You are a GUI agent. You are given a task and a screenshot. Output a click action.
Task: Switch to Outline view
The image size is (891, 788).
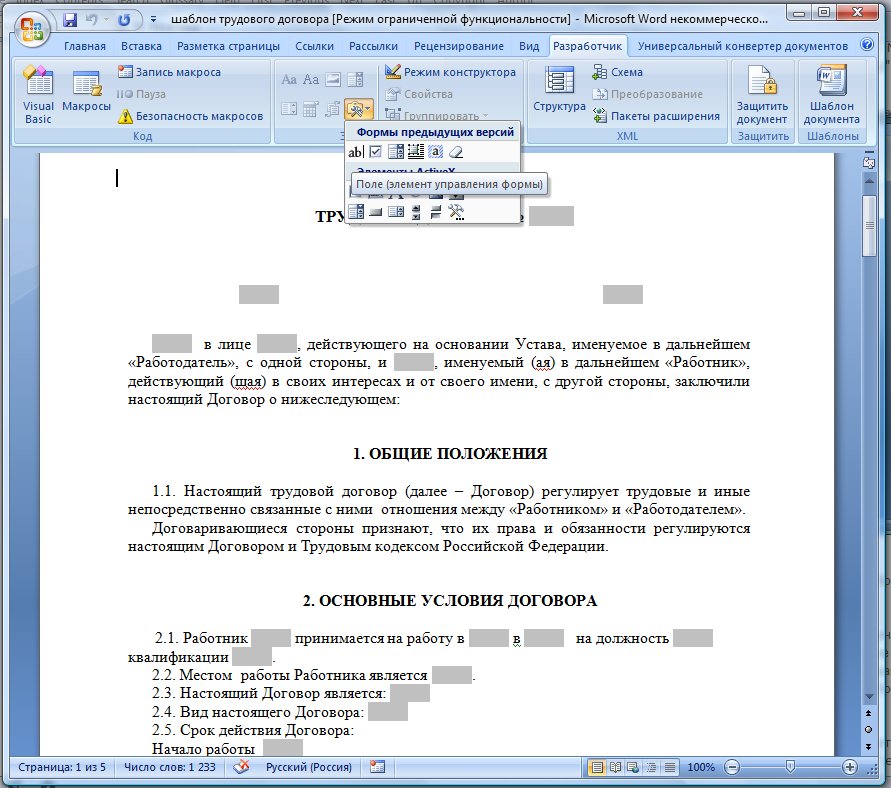(651, 768)
